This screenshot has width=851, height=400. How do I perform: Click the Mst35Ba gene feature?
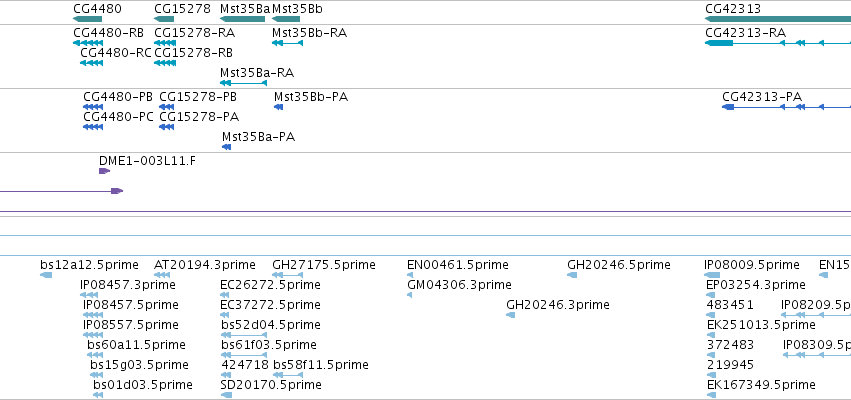243,19
